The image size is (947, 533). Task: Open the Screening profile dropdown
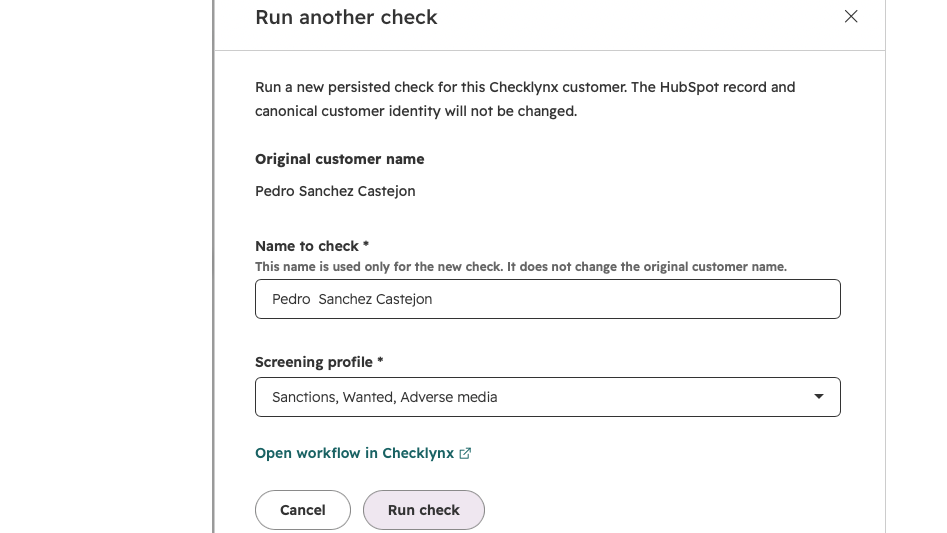[548, 397]
